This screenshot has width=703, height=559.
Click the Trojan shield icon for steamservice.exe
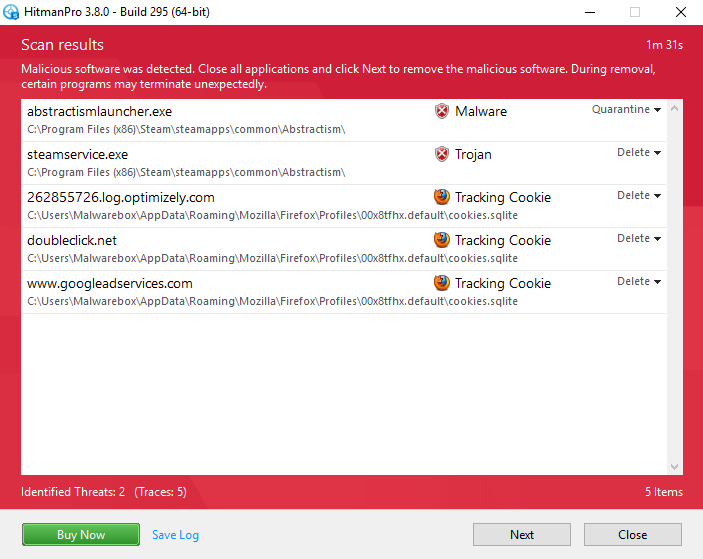(x=442, y=154)
